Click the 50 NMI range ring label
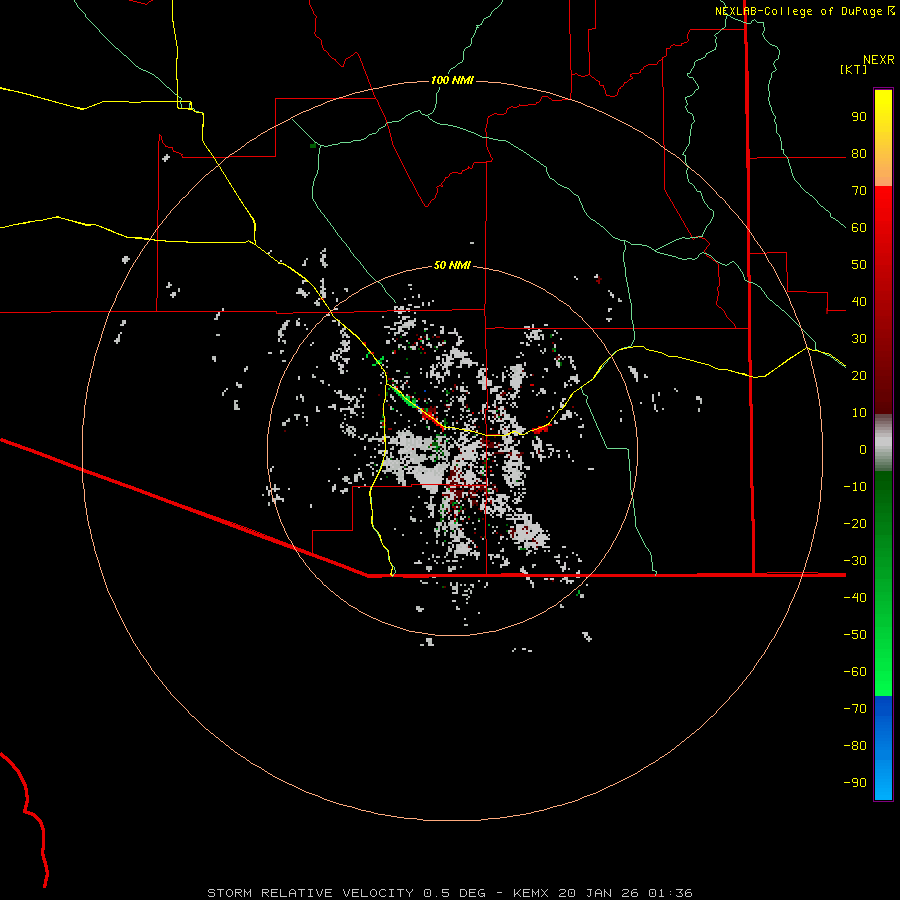 pos(452,265)
